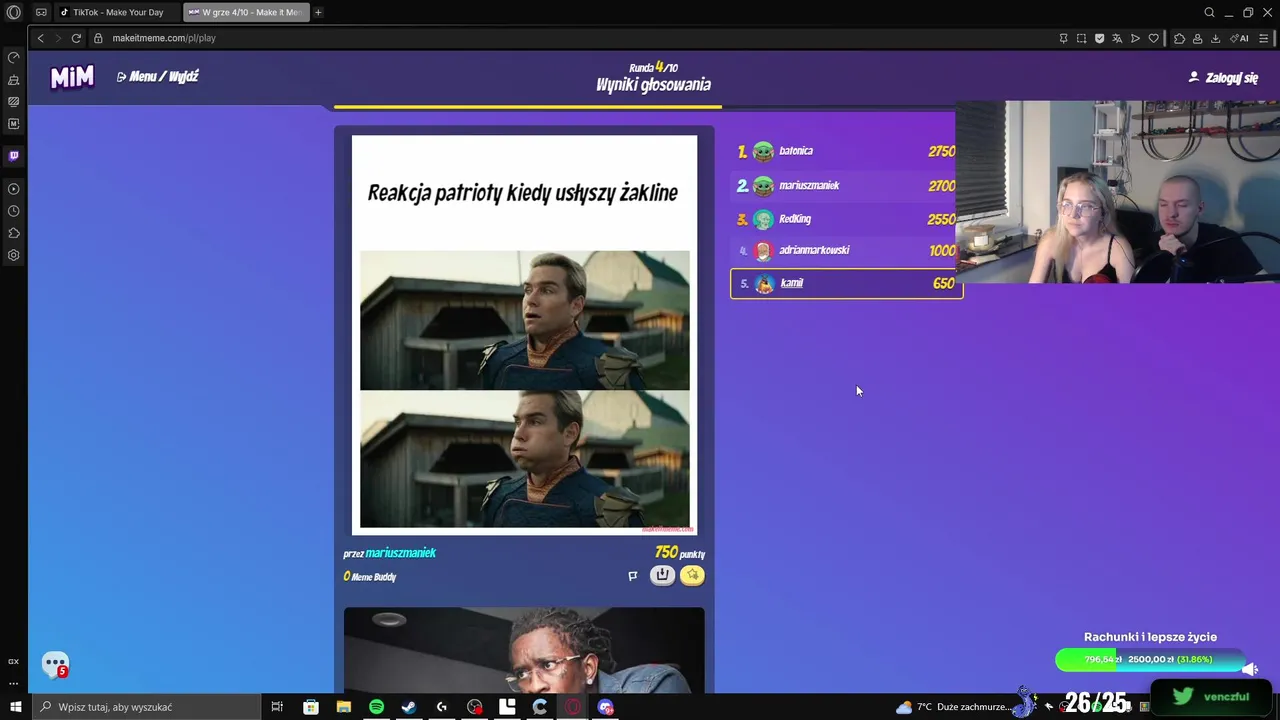Screen dimensions: 1280x720
Task: Open a new browser tab
Action: click(x=318, y=12)
